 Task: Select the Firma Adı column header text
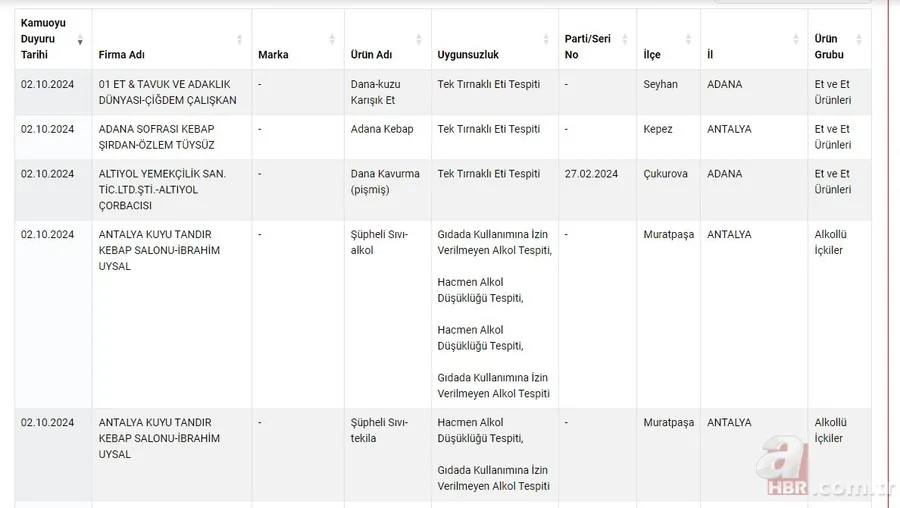(x=121, y=55)
